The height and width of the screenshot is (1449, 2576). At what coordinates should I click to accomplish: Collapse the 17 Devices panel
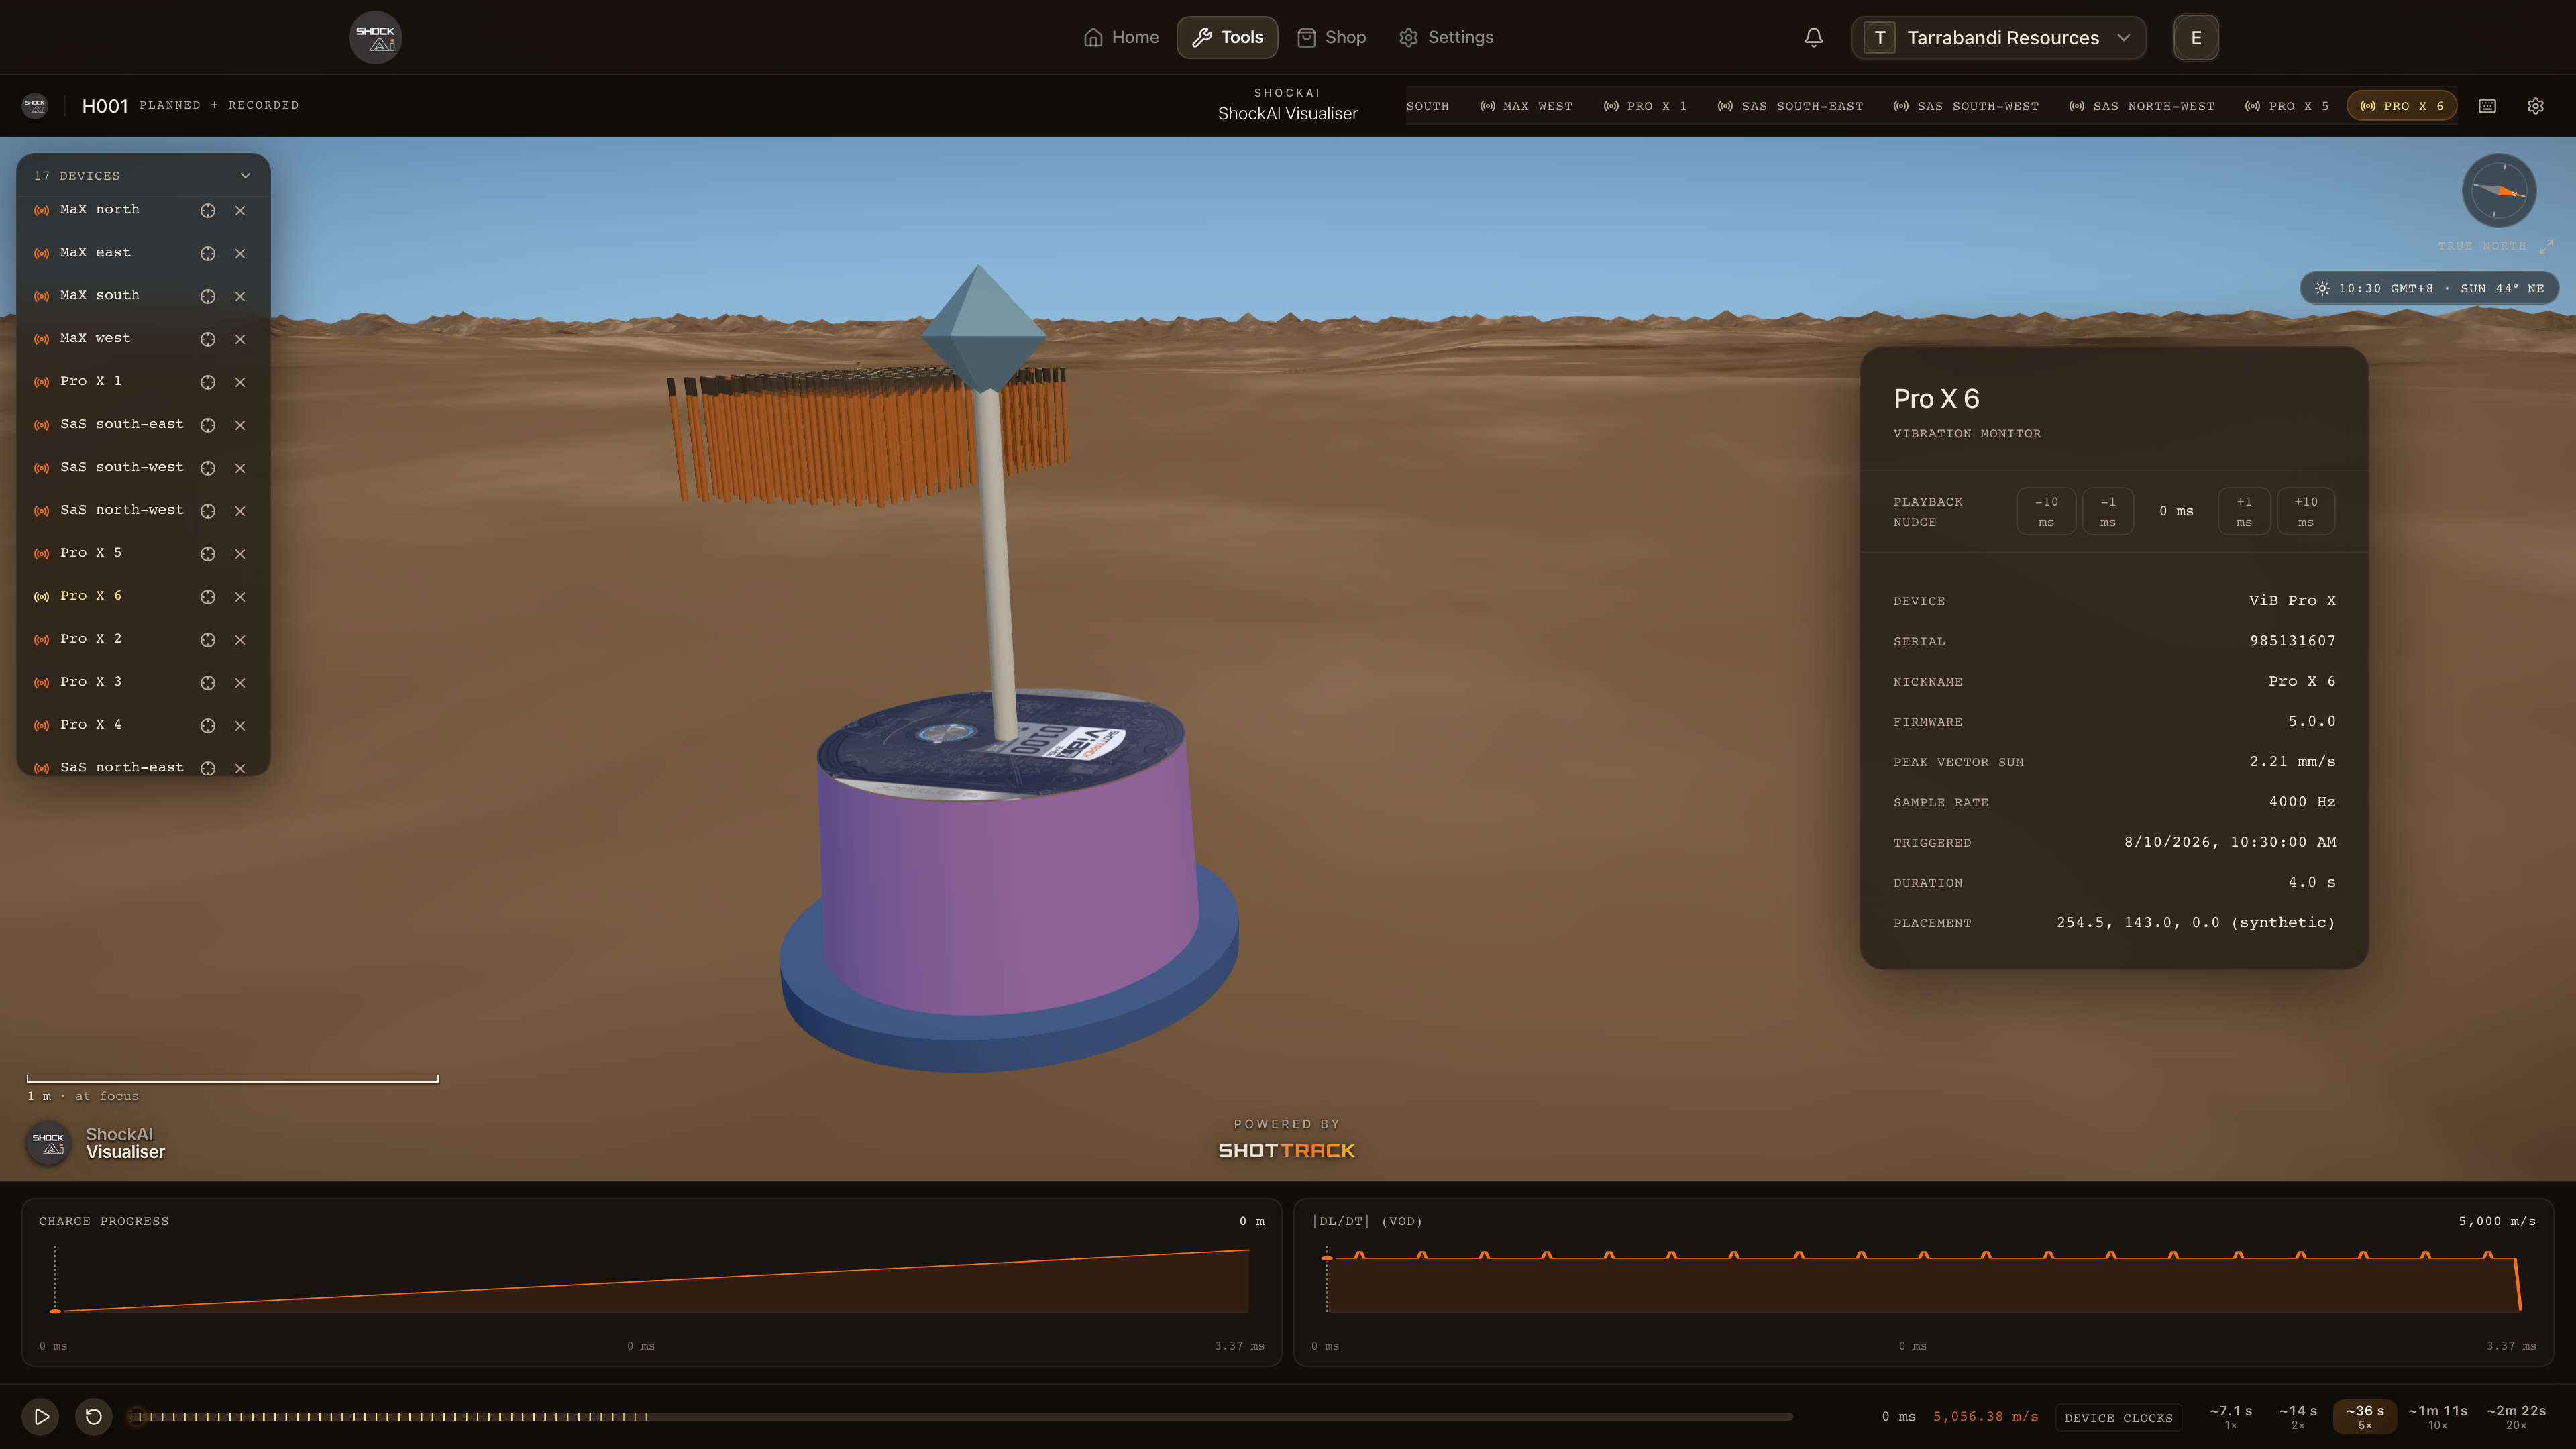click(x=245, y=176)
